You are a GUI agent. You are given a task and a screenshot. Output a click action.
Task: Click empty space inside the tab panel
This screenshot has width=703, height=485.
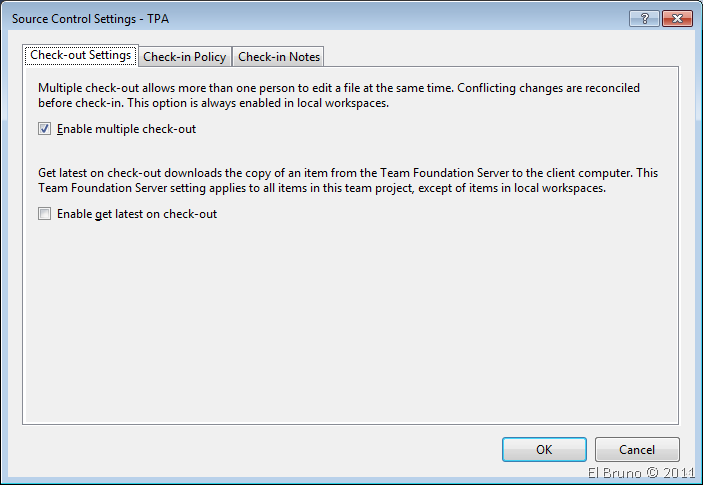click(x=350, y=320)
